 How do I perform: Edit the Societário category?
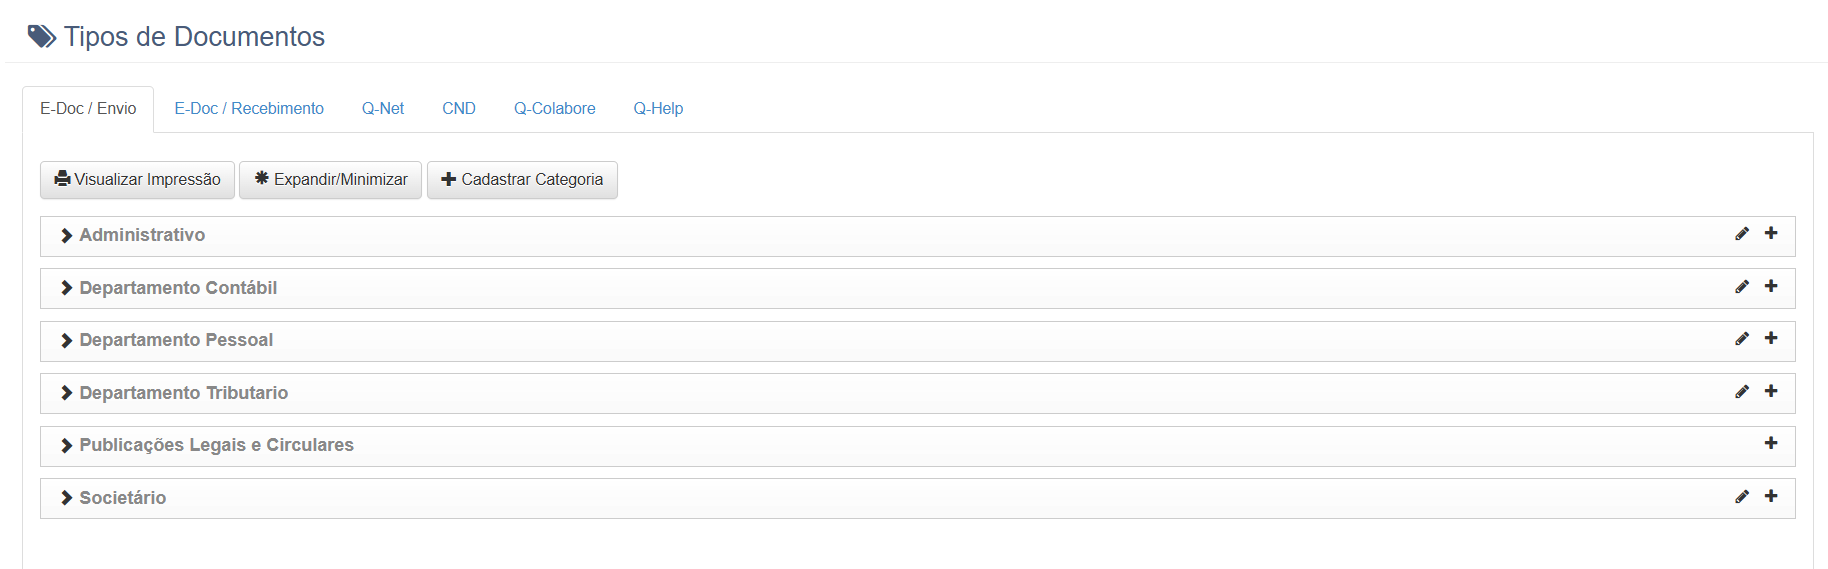[x=1742, y=497]
